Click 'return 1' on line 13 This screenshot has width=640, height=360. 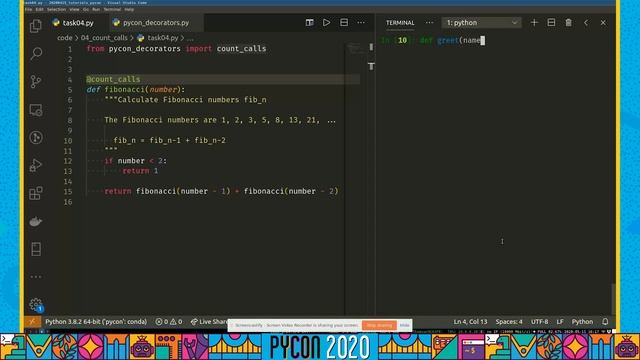point(140,171)
